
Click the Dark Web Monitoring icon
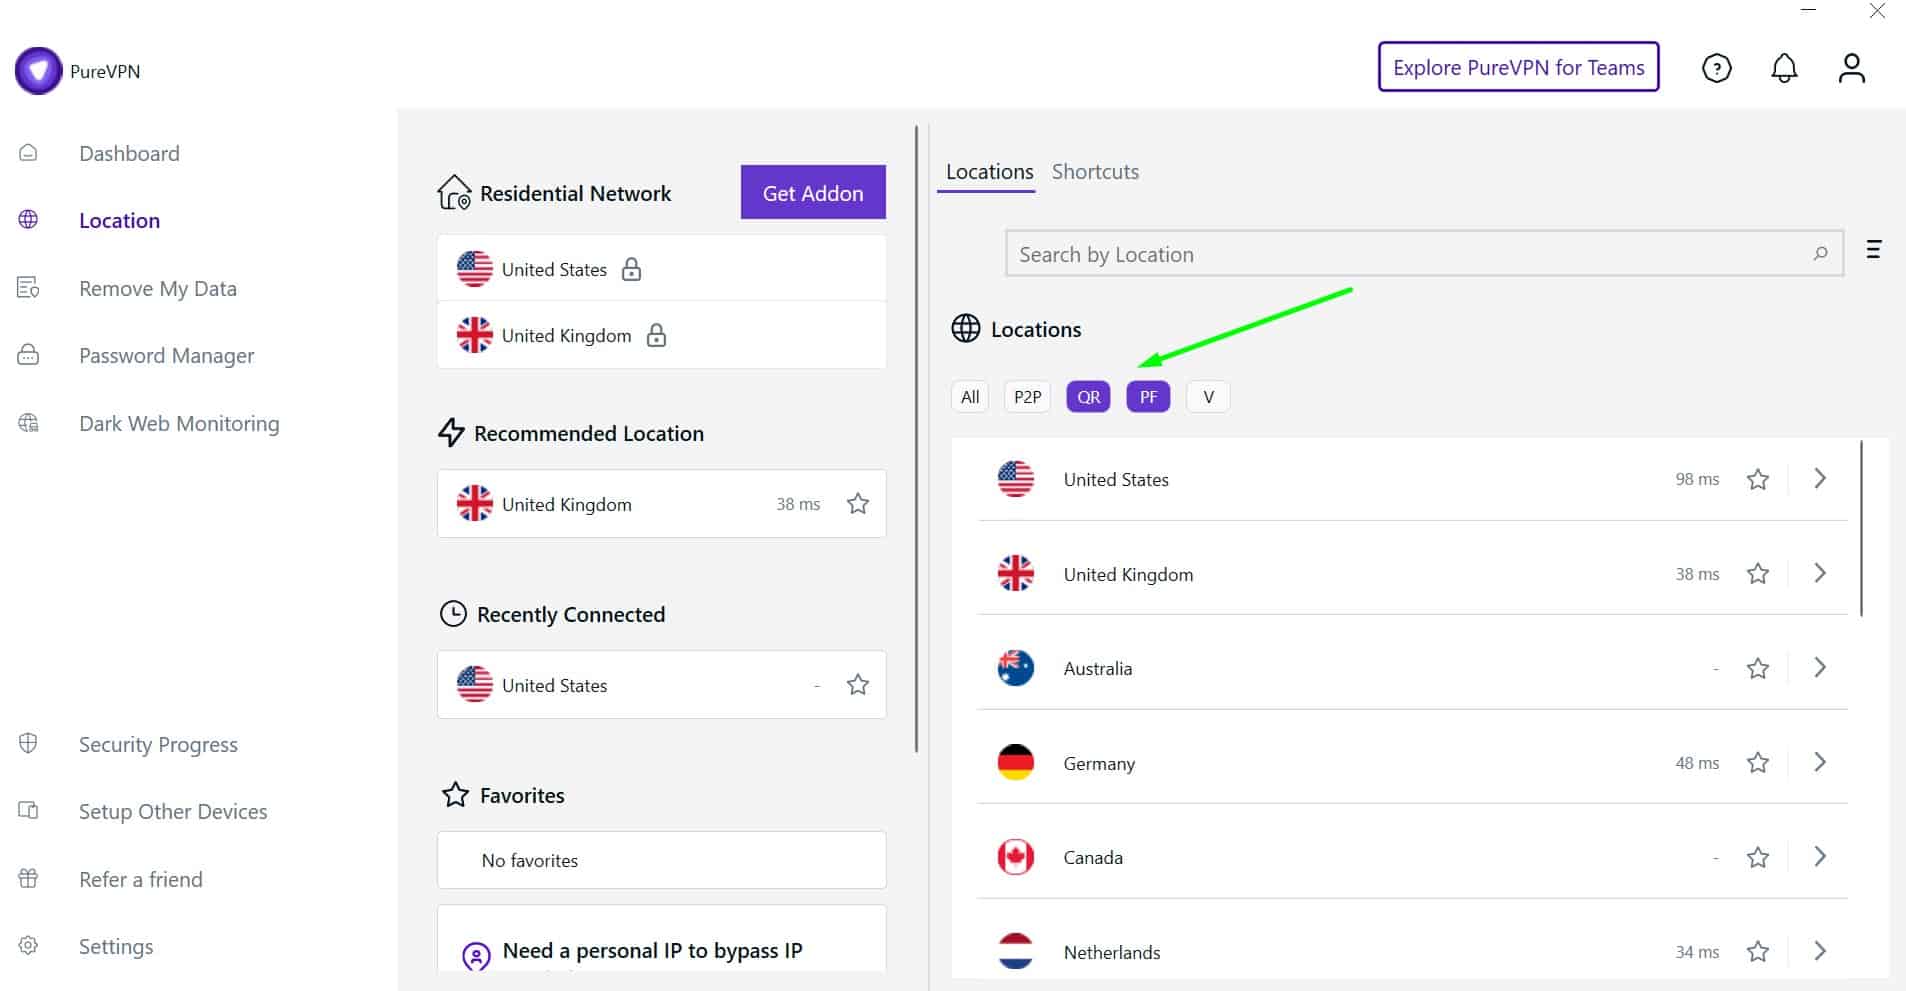[28, 423]
